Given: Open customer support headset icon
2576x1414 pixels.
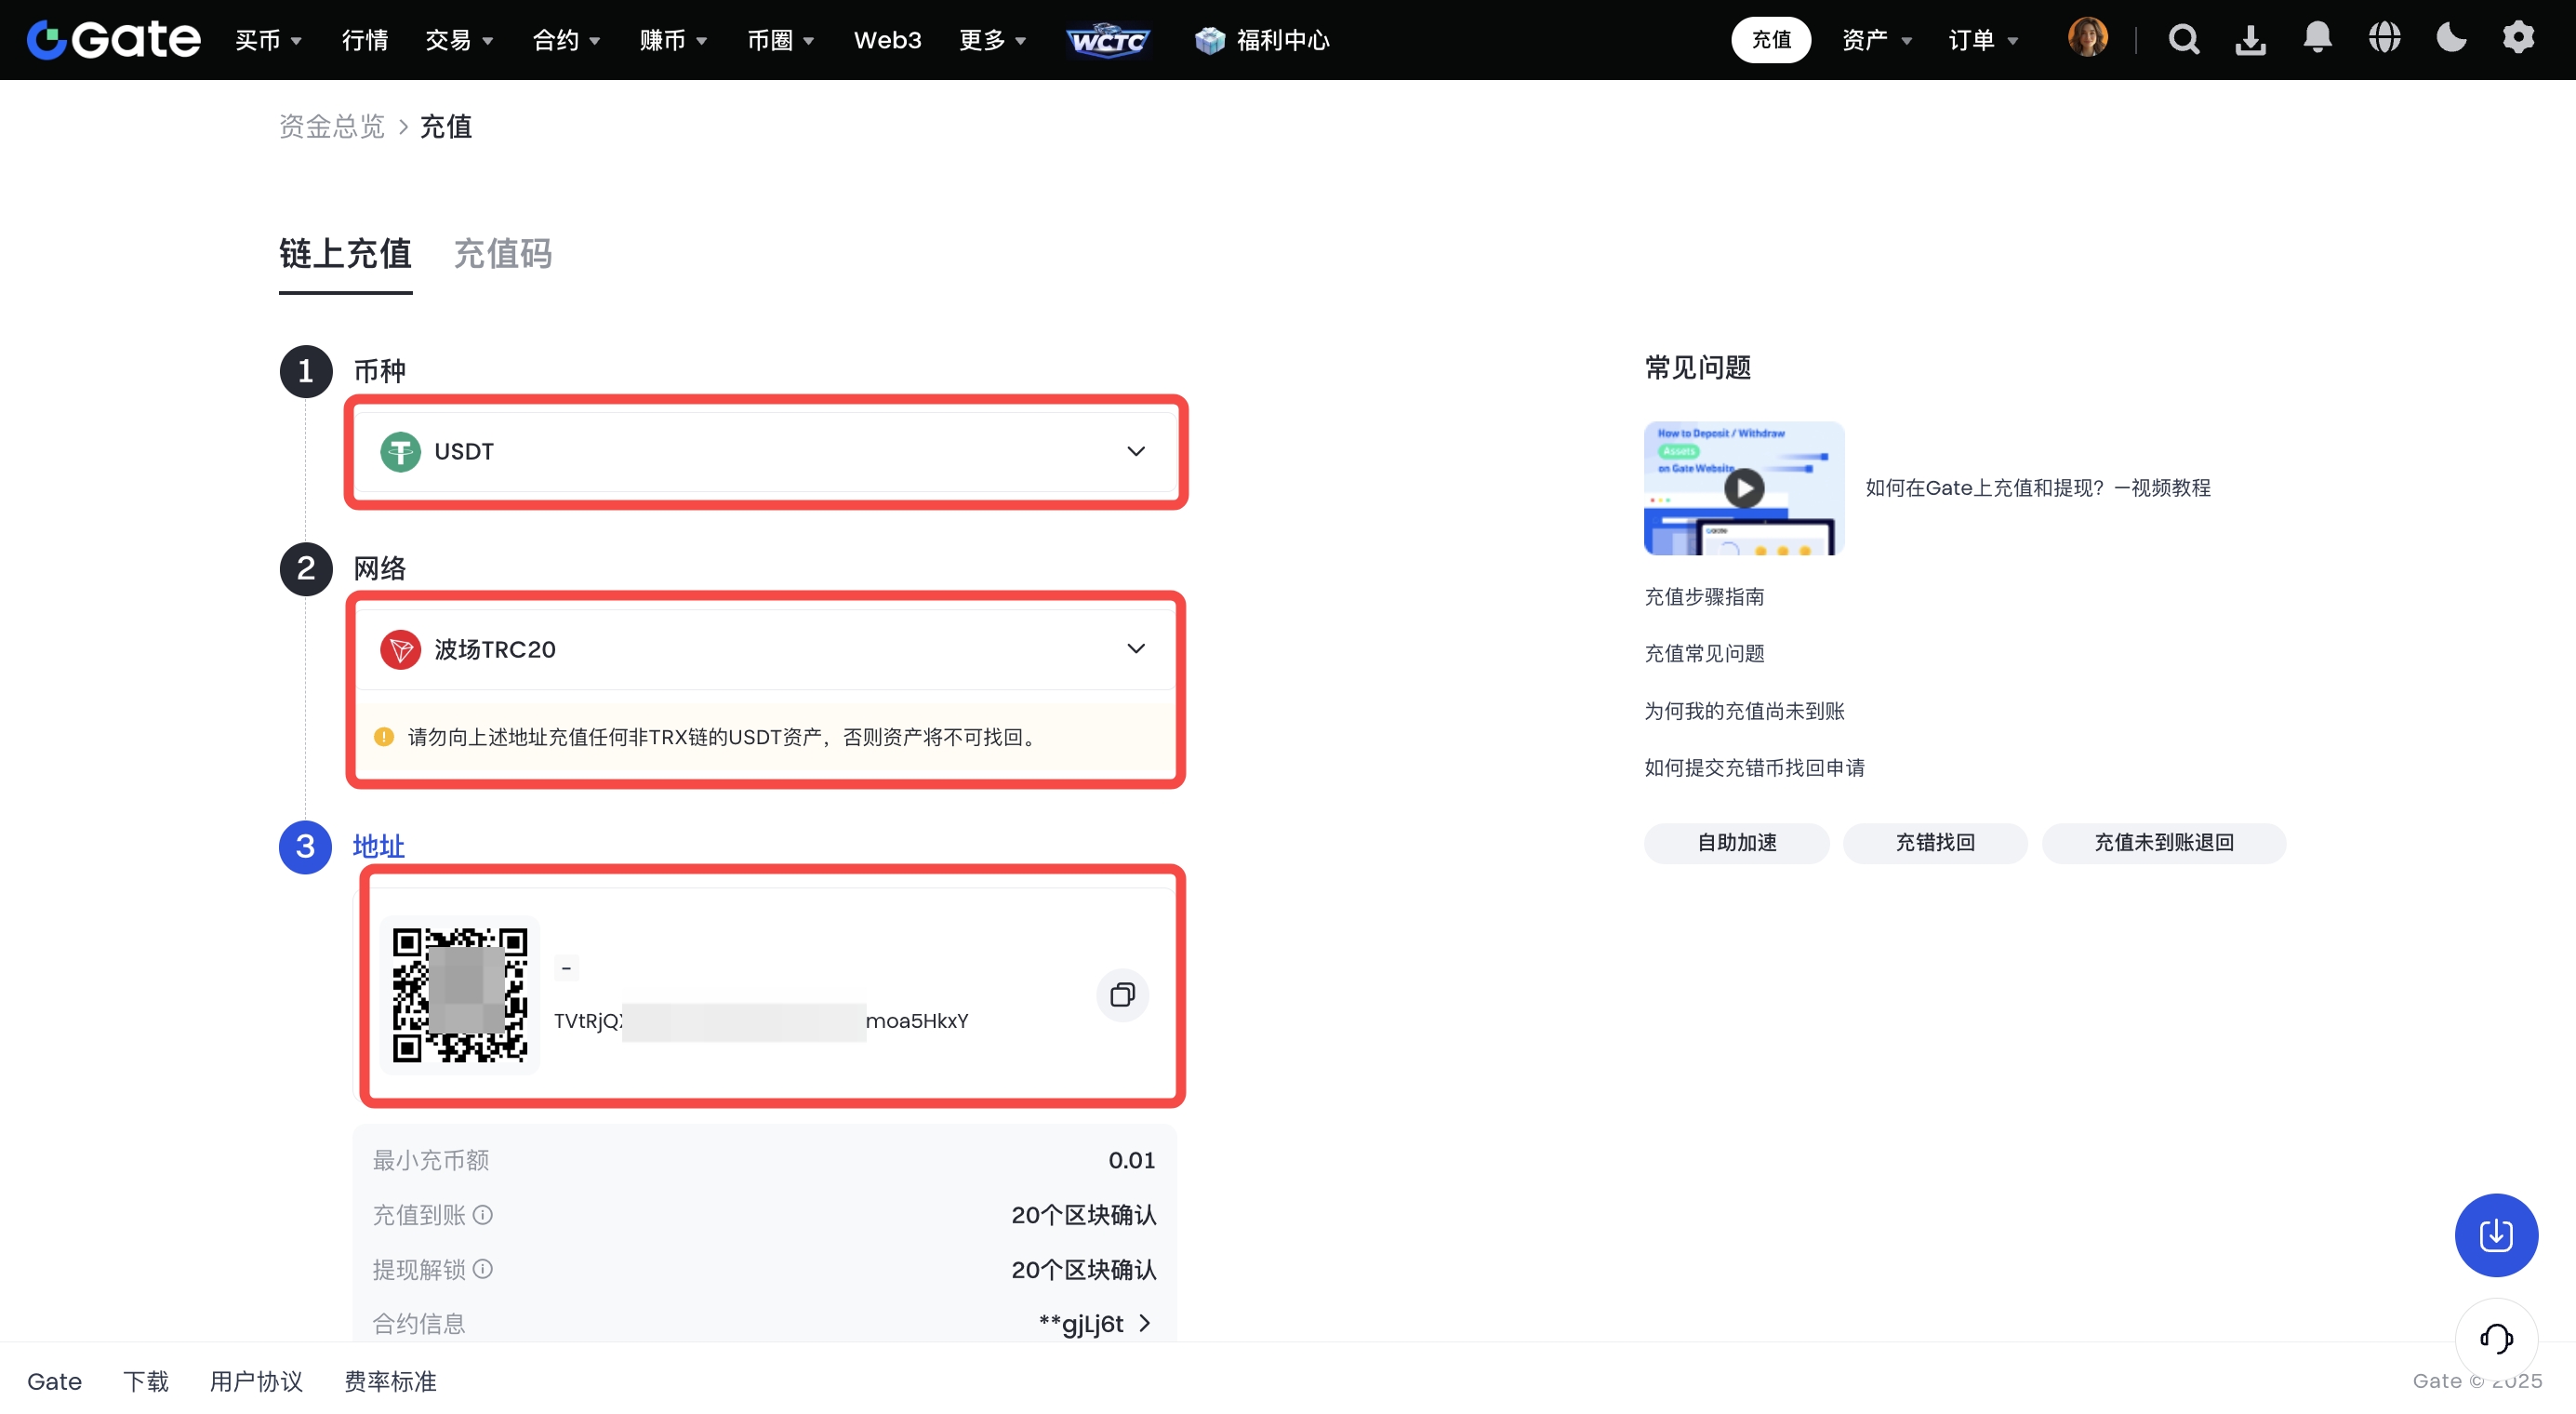Looking at the screenshot, I should tap(2496, 1338).
